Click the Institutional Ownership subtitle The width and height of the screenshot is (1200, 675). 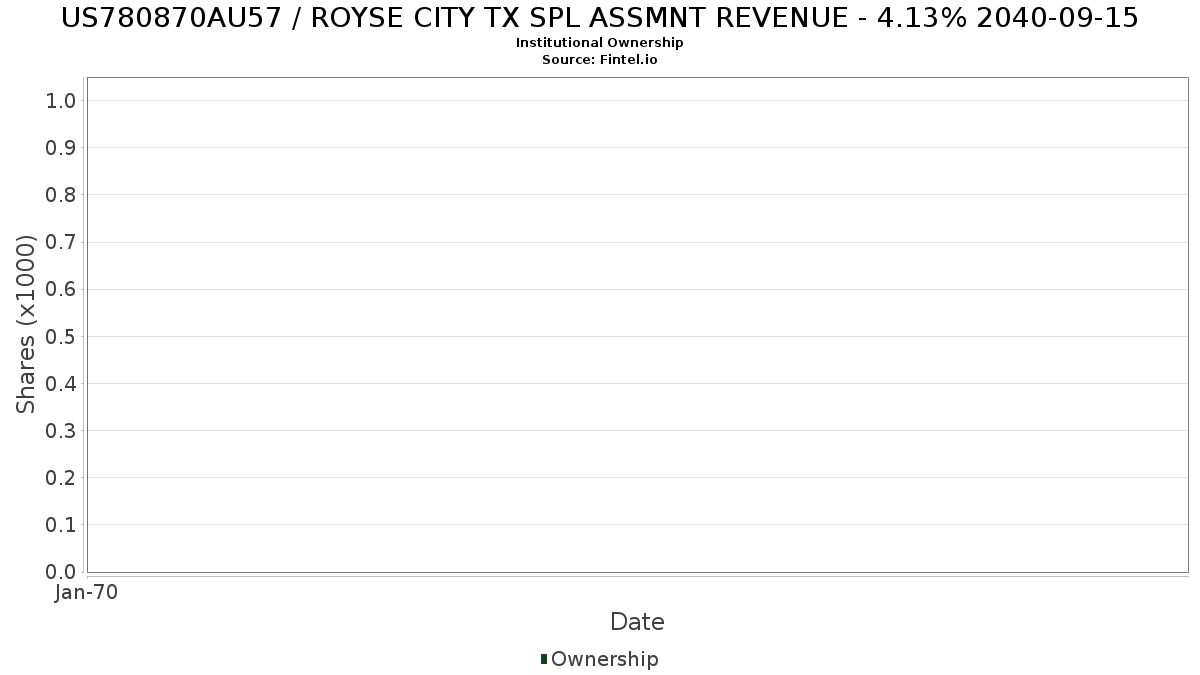[x=600, y=43]
